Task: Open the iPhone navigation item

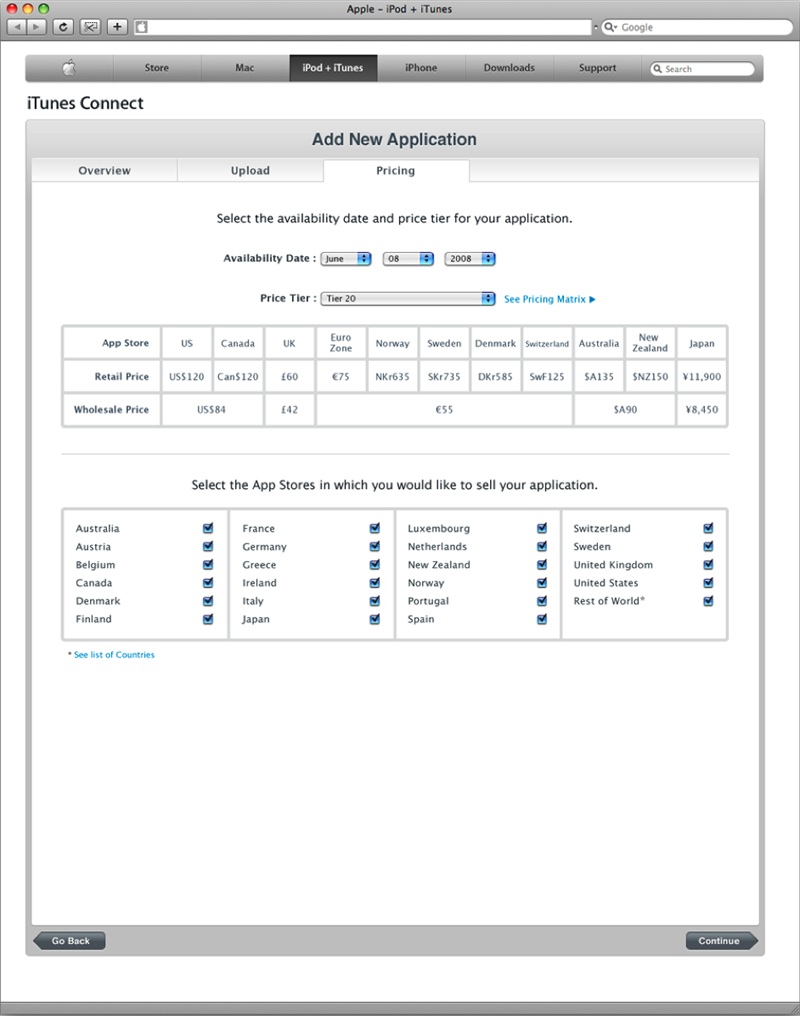Action: [x=421, y=67]
